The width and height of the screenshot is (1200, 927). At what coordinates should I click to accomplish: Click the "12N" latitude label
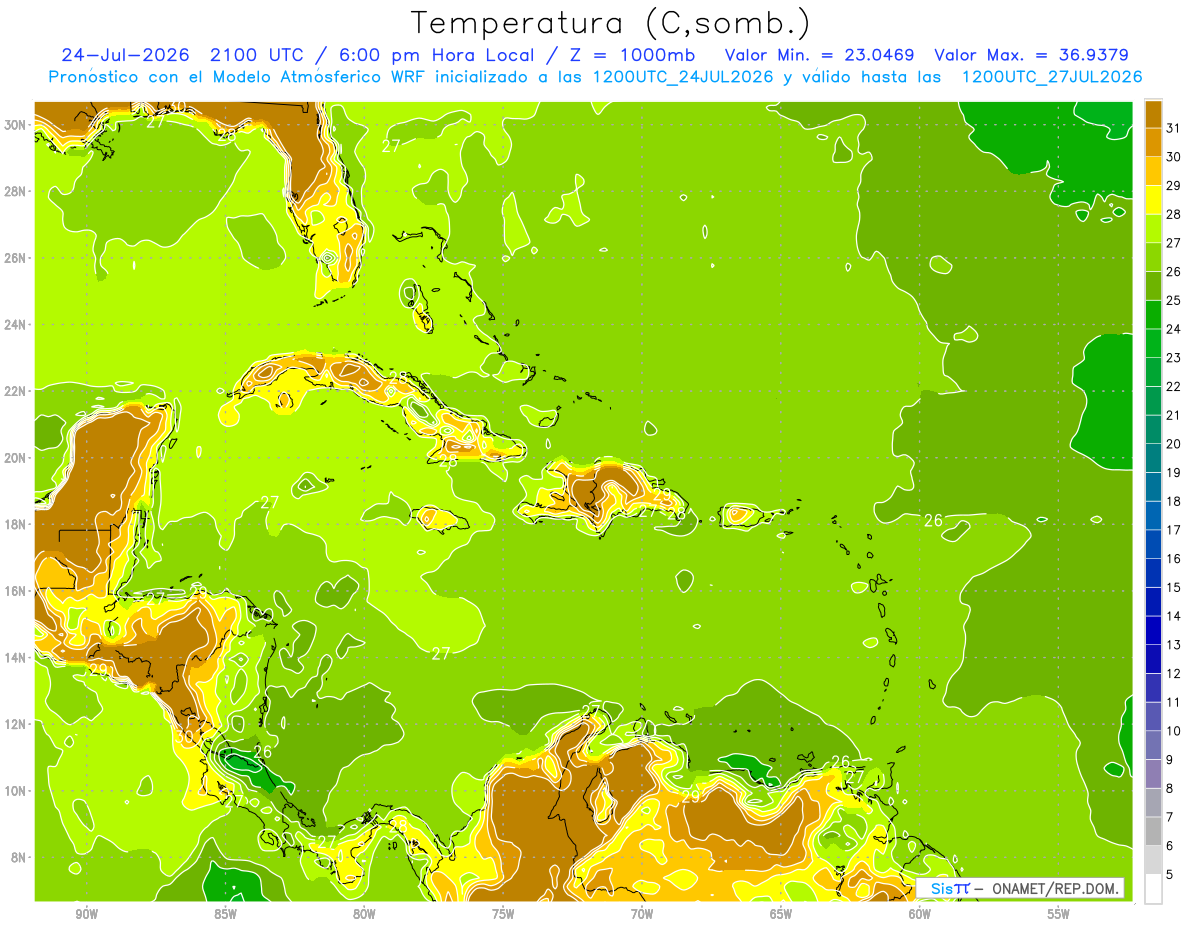17,723
